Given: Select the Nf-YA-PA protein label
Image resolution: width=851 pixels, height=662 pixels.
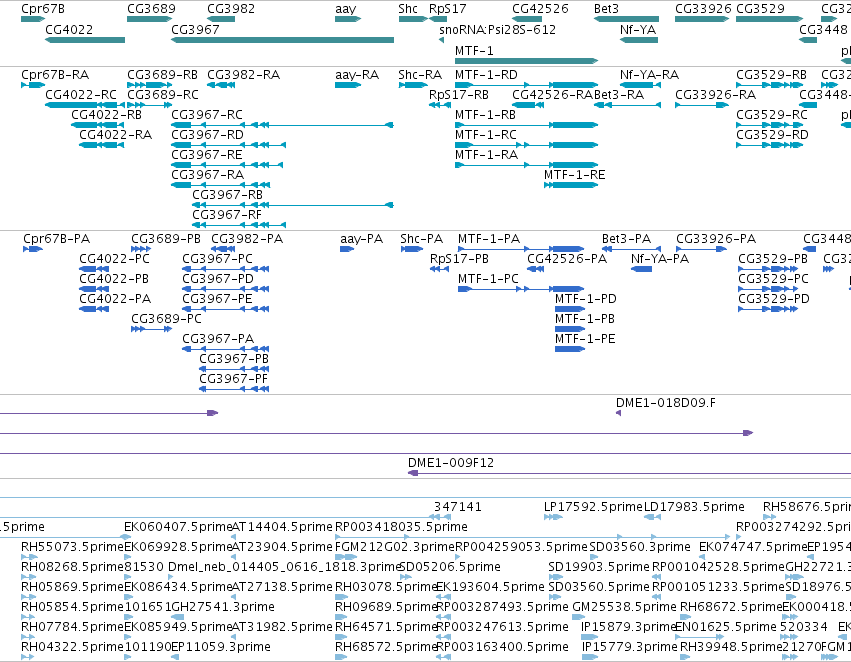Looking at the screenshot, I should tap(660, 259).
